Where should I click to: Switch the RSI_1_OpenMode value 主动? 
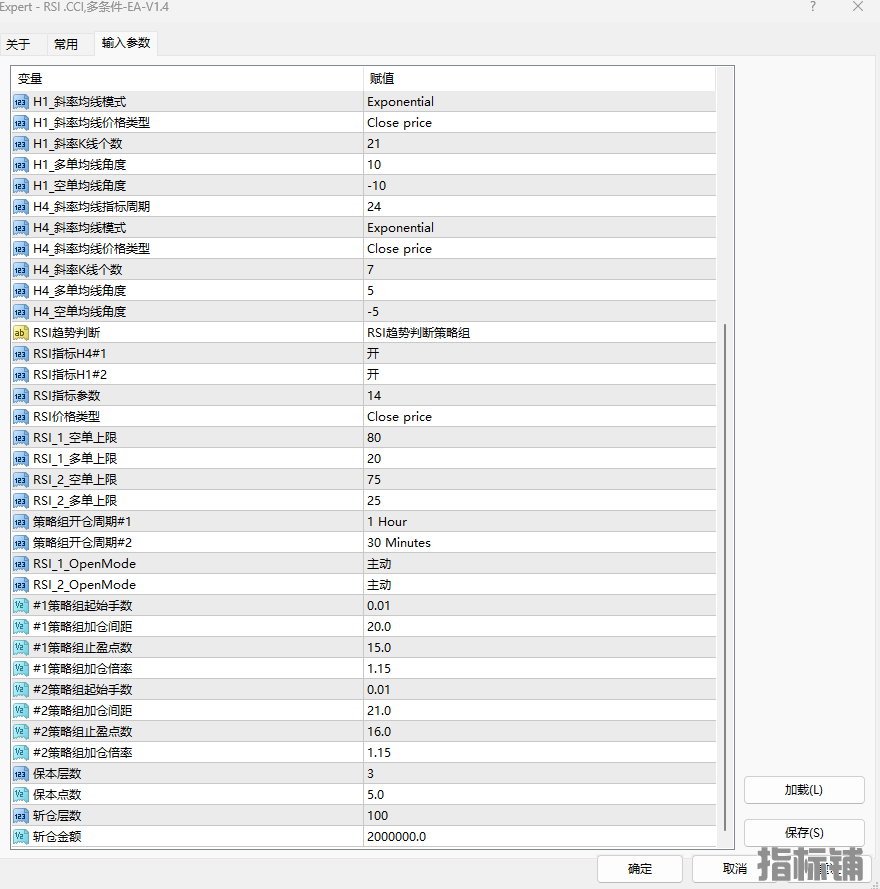point(379,564)
